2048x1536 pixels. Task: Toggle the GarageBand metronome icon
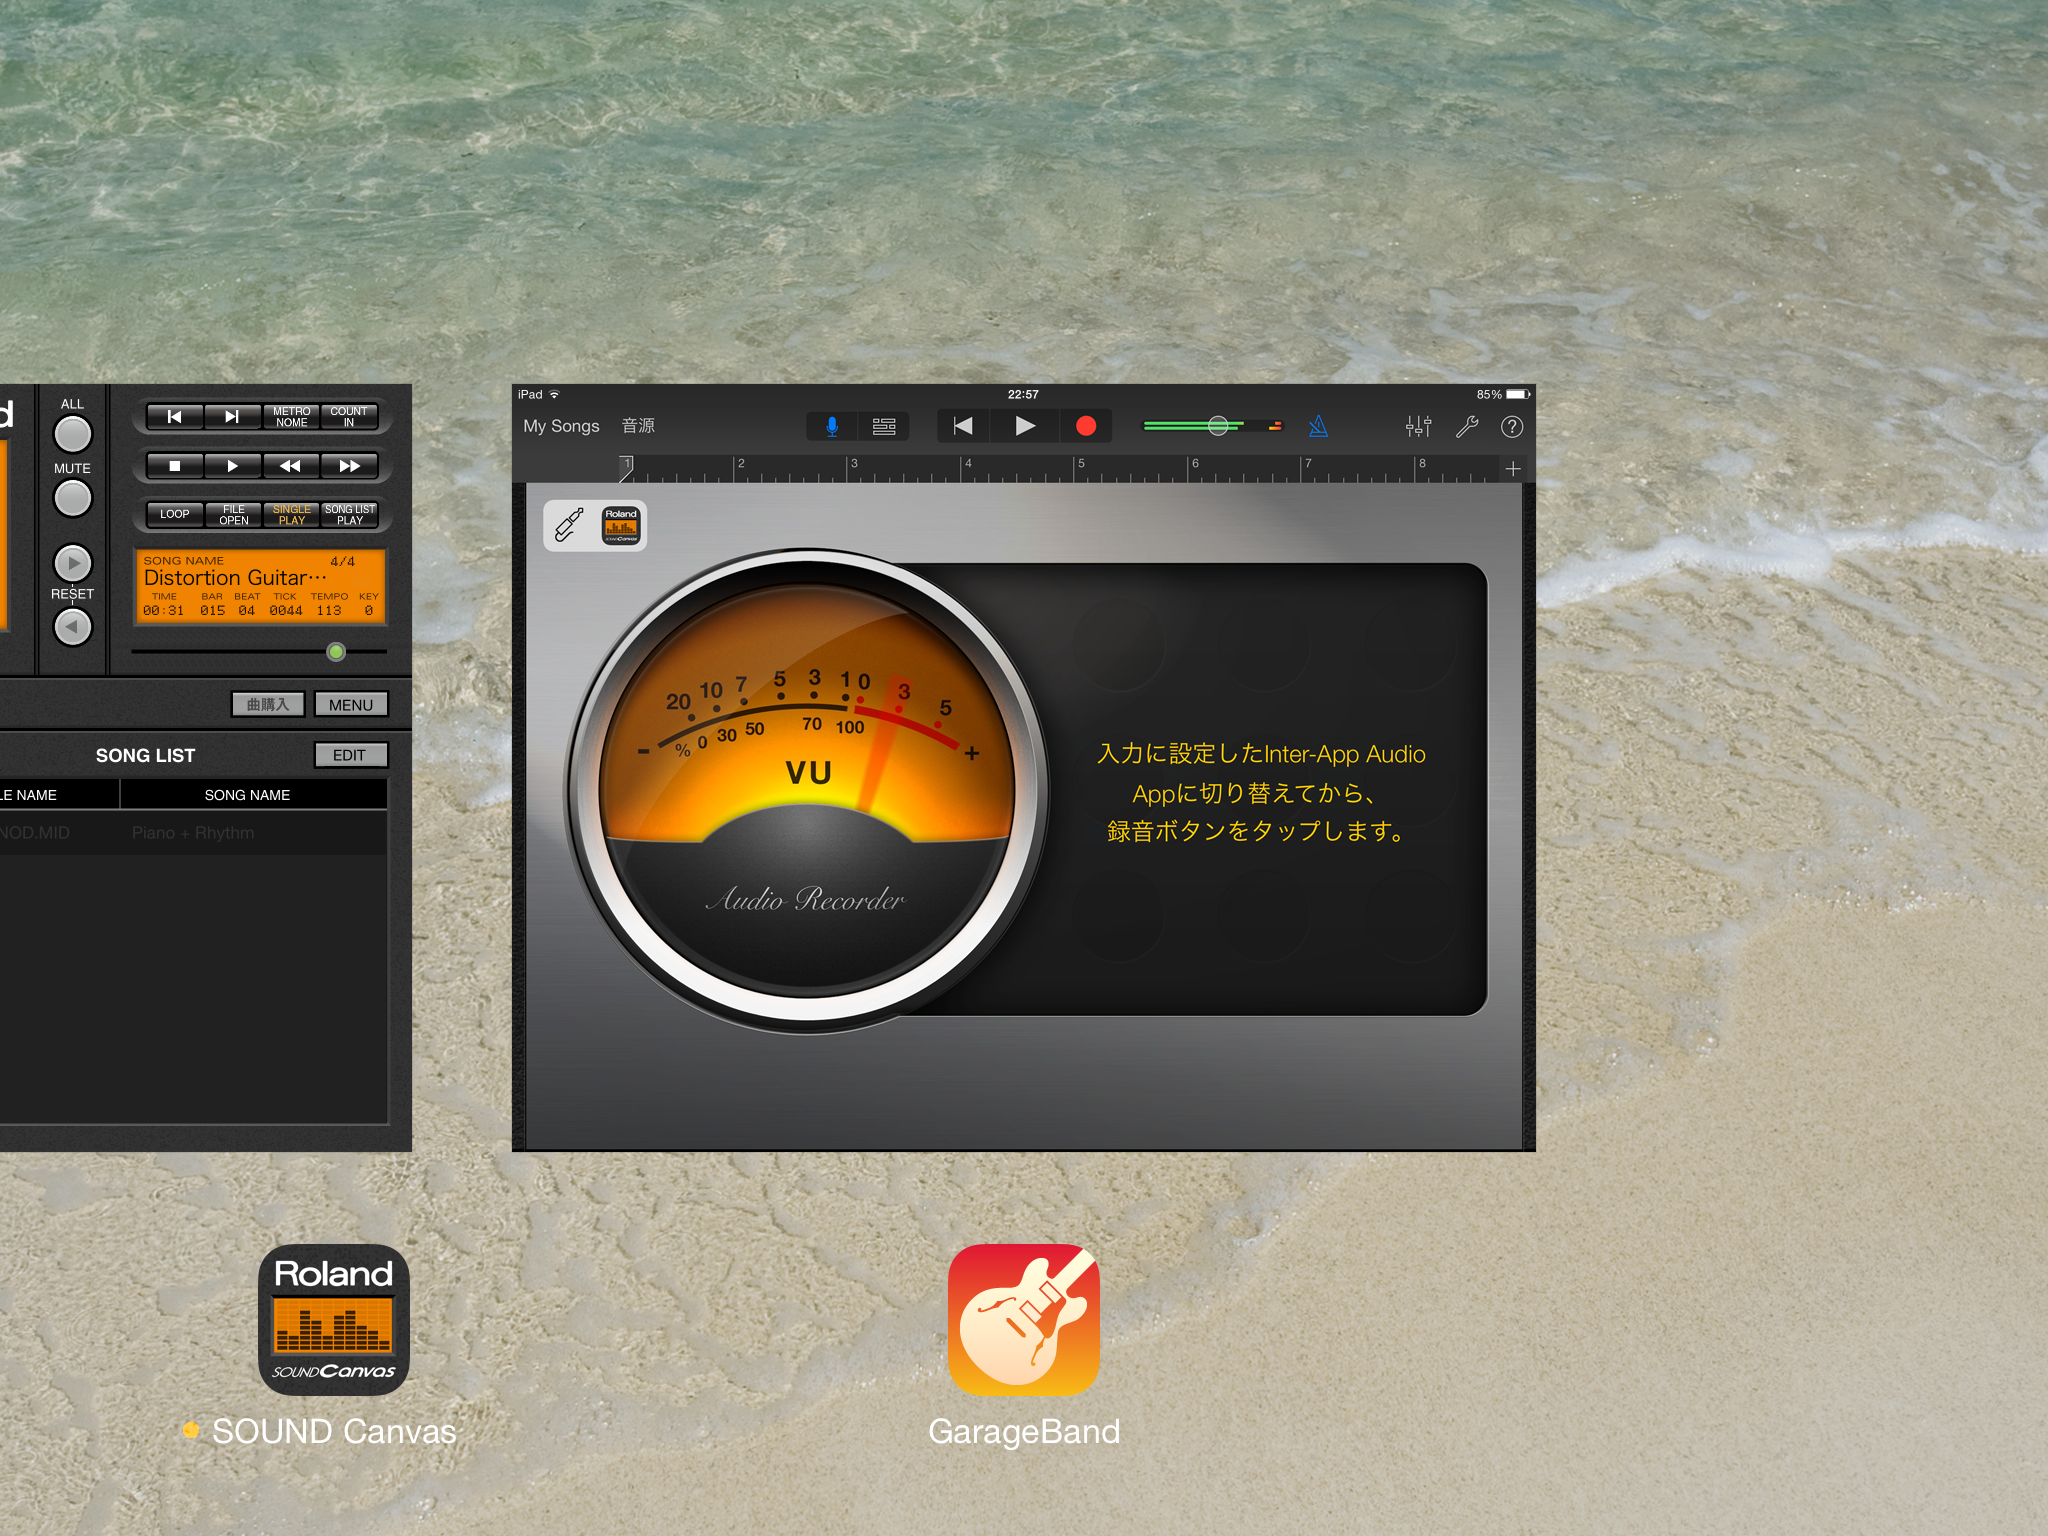tap(1318, 427)
